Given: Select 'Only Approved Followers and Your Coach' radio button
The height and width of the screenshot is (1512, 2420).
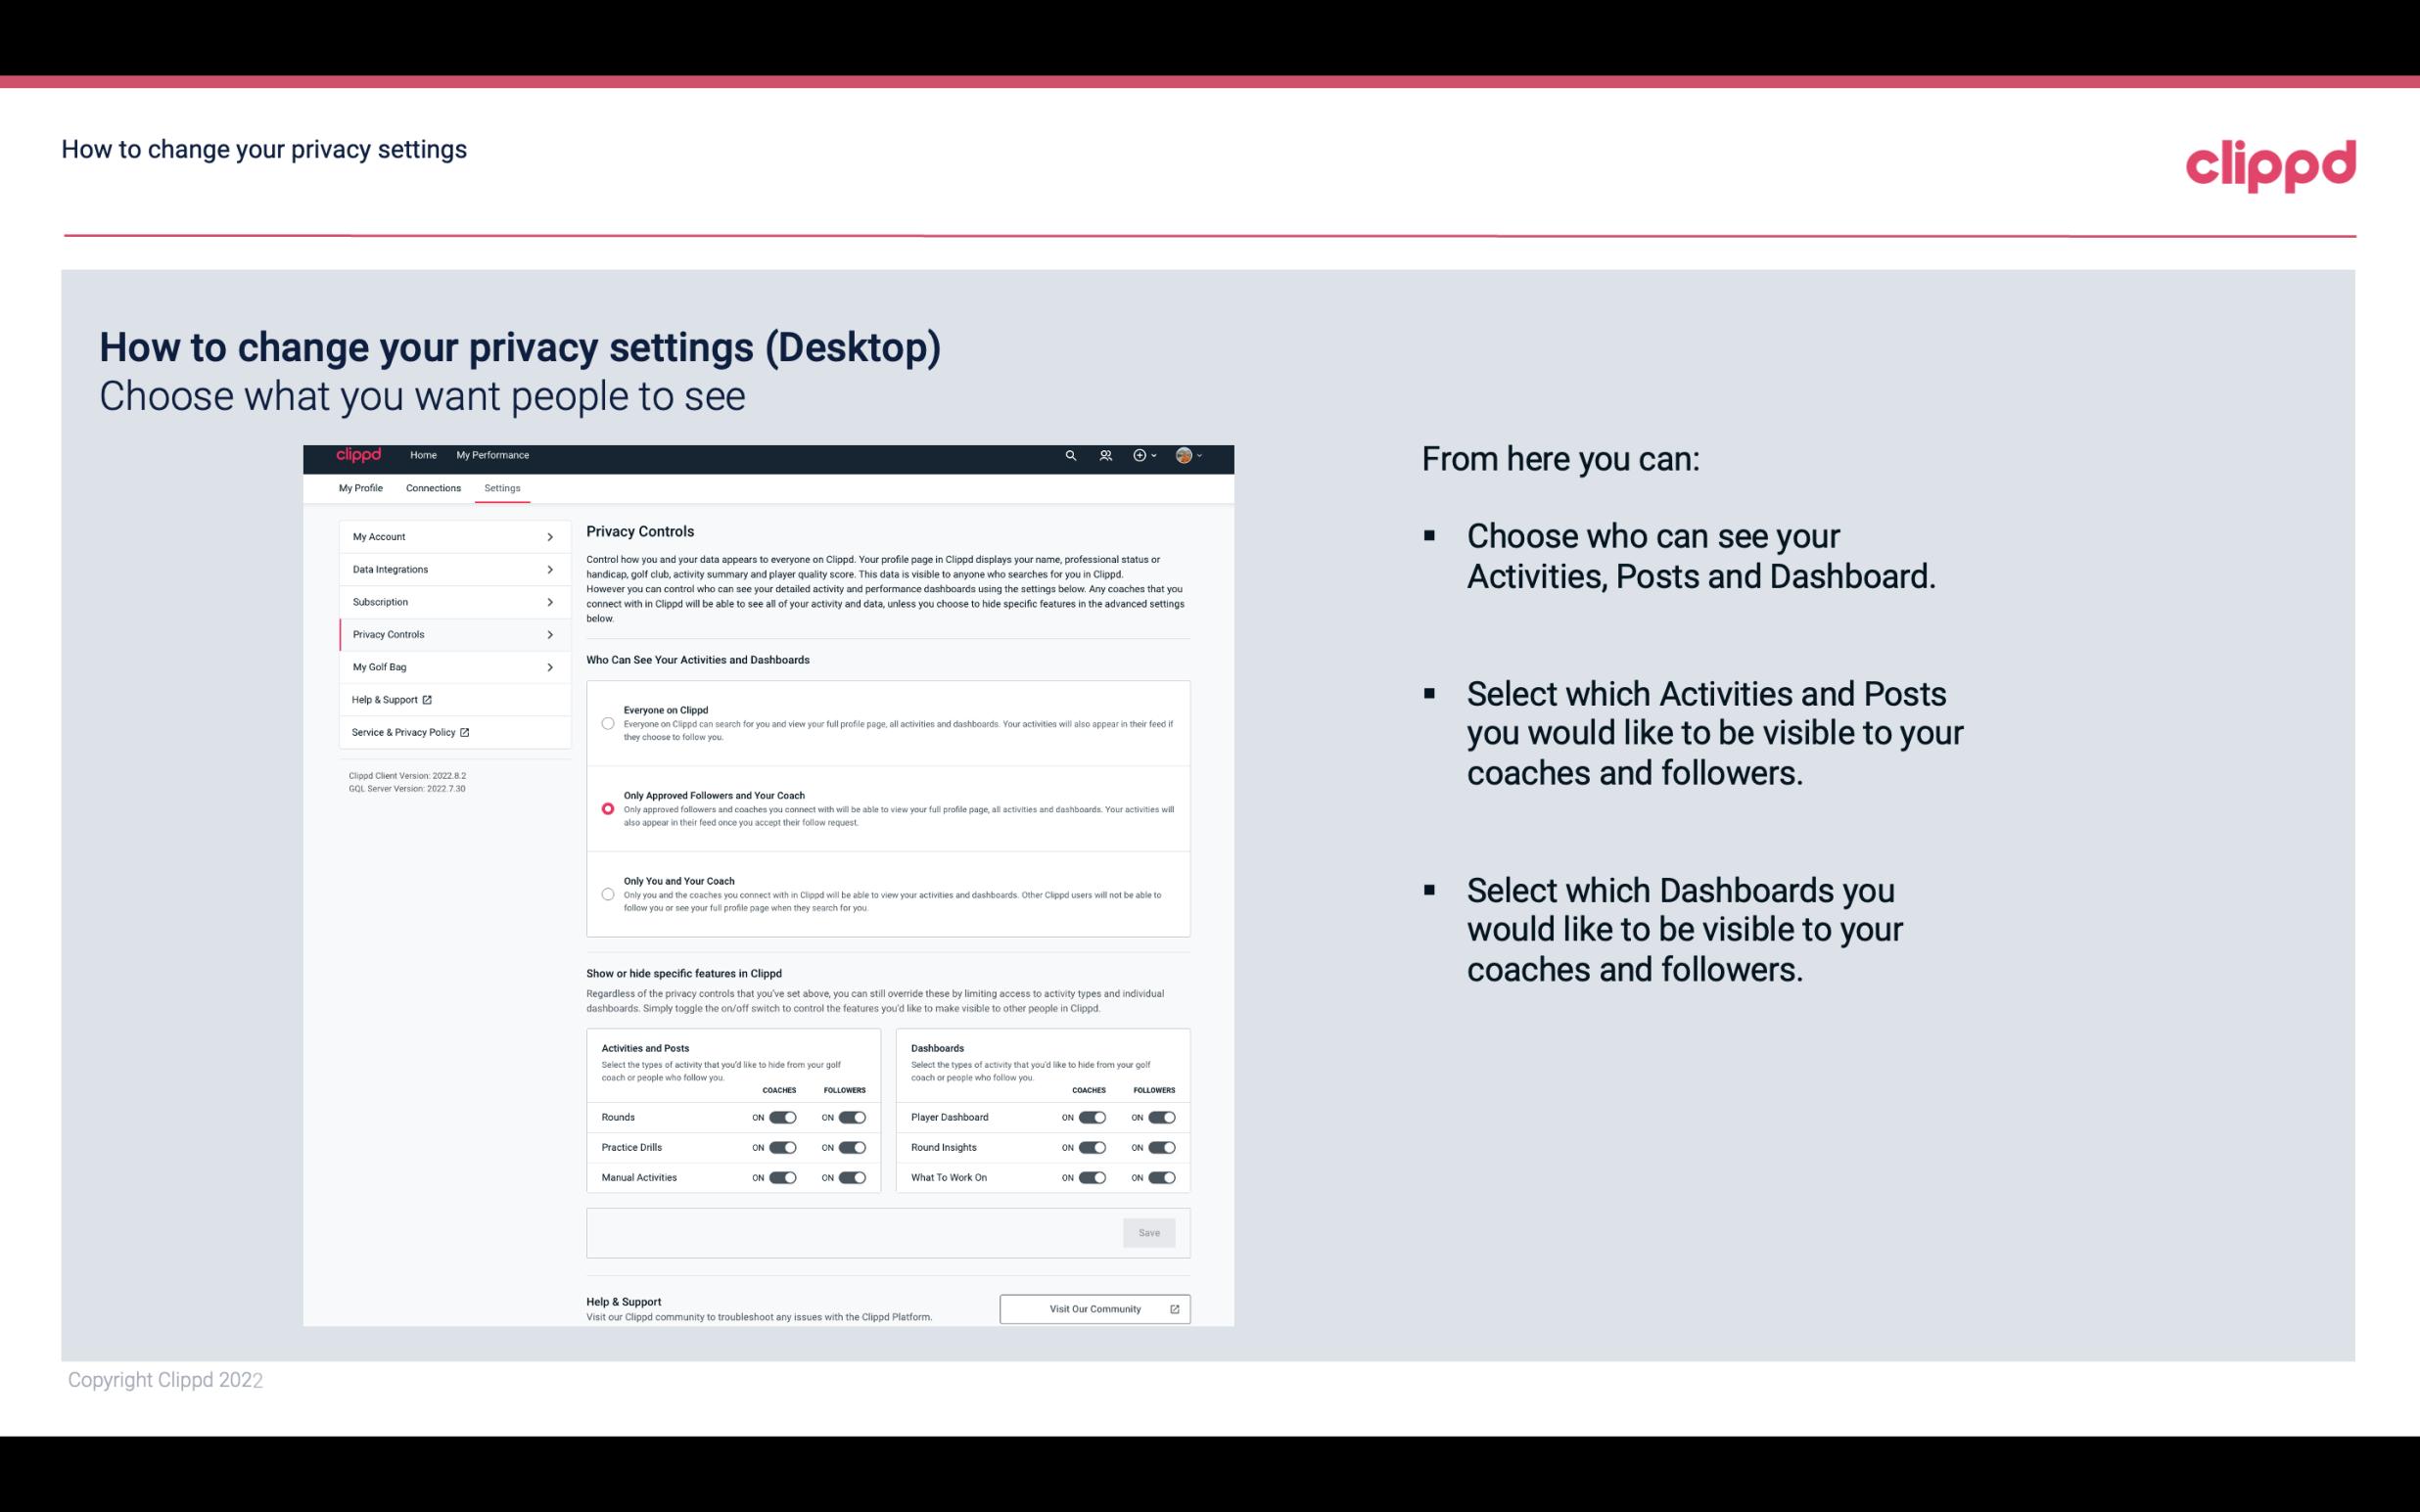Looking at the screenshot, I should pos(608,808).
